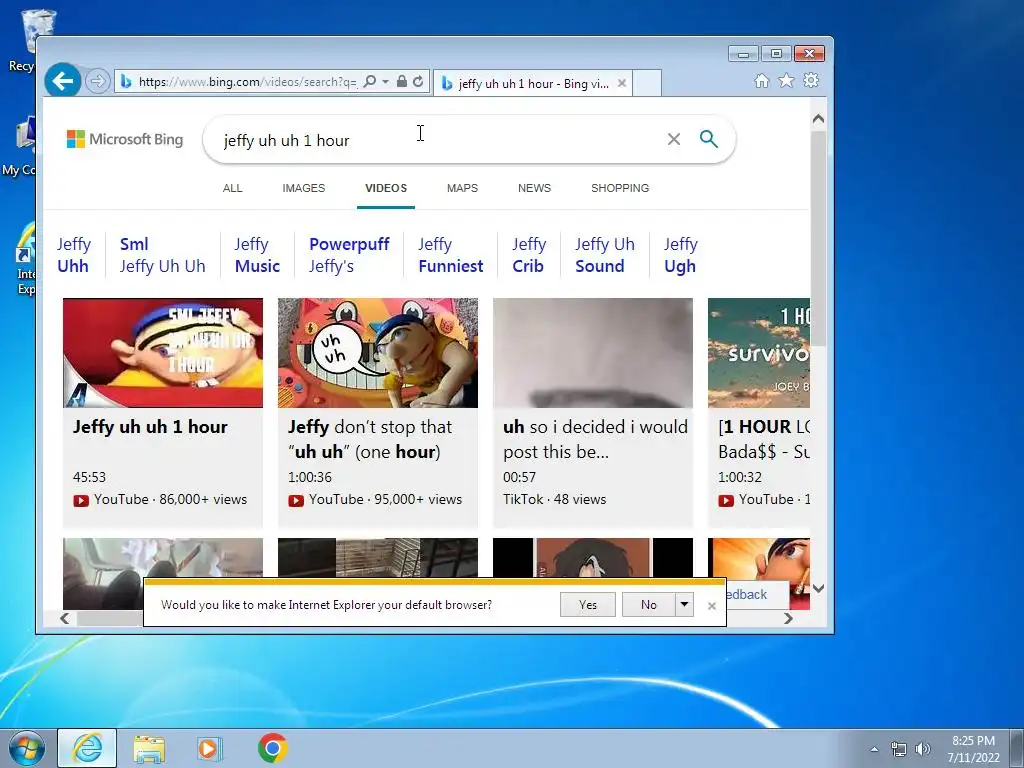Screen dimensions: 1024x768
Task: Click 'YouTube · 95,000+ views' source line
Action: tap(375, 500)
